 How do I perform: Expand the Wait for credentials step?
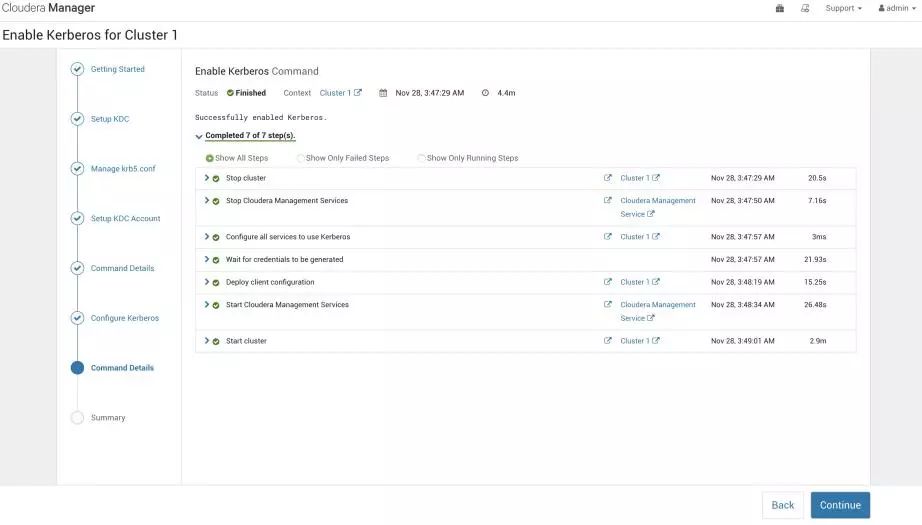[207, 259]
